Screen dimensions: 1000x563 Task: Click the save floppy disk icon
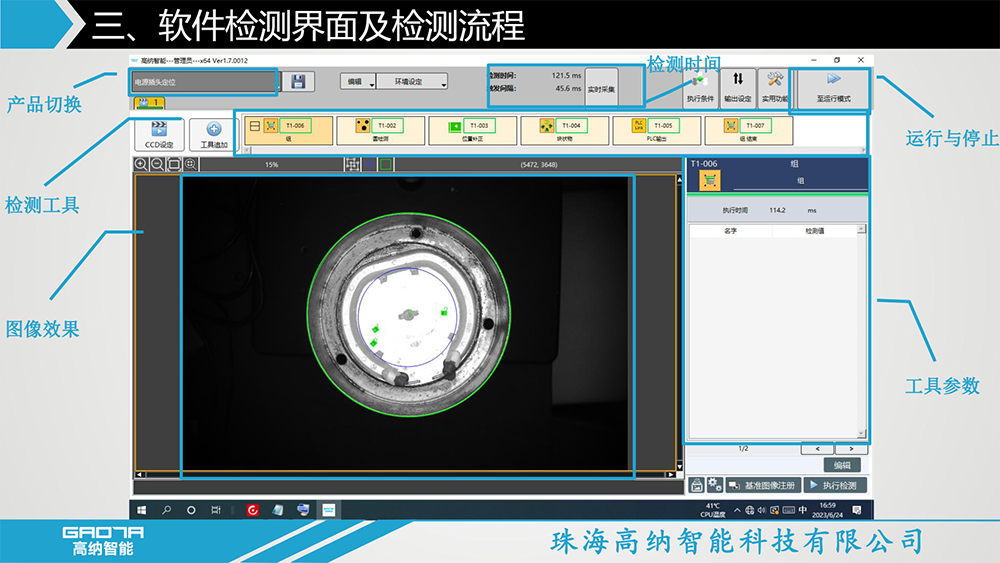[x=298, y=82]
